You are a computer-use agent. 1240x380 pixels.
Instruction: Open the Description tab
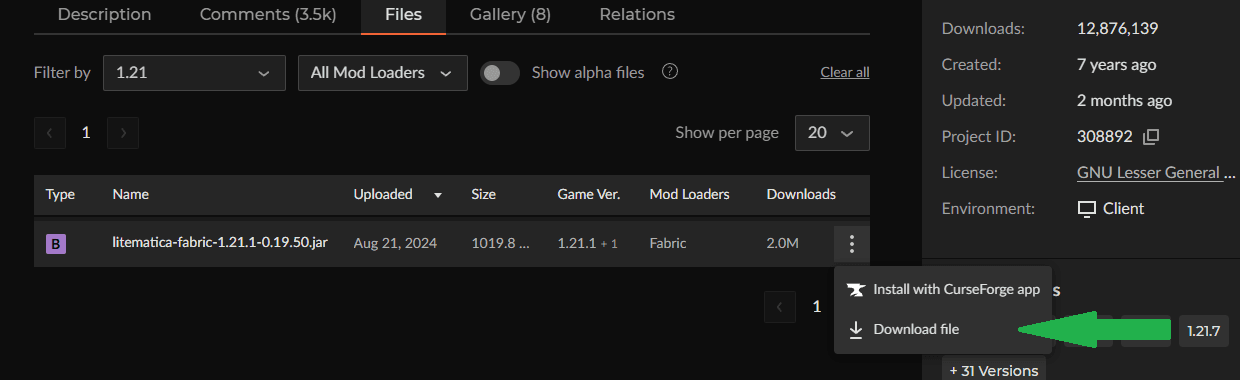[104, 15]
